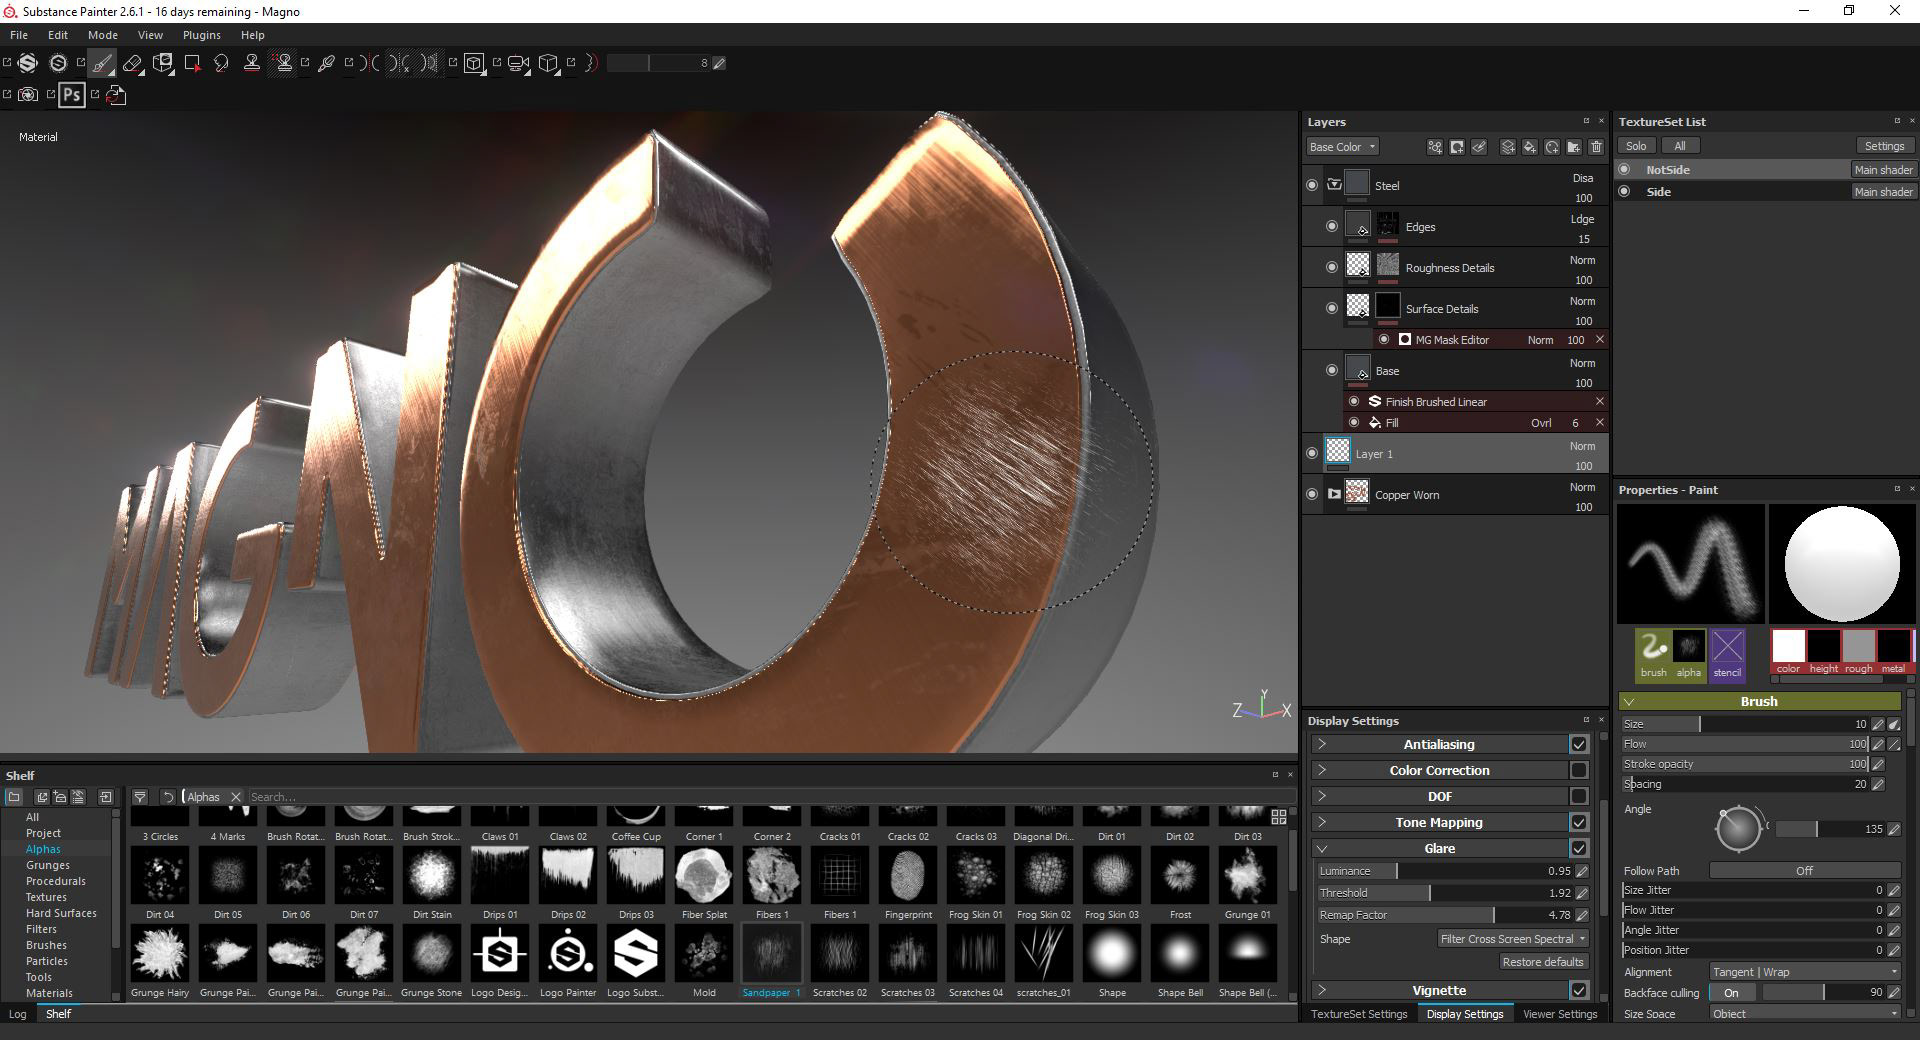Switch to the Log tab
Image resolution: width=1920 pixels, height=1040 pixels.
(18, 1014)
